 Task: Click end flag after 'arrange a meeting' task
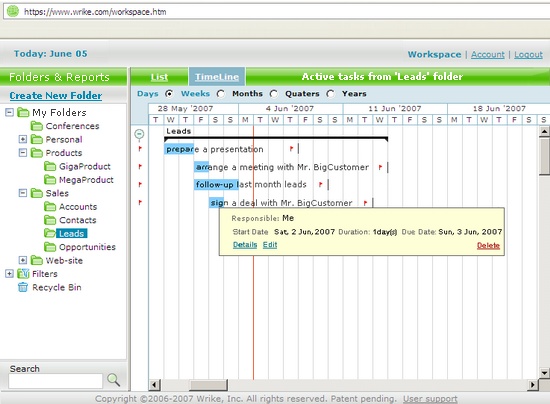point(380,167)
